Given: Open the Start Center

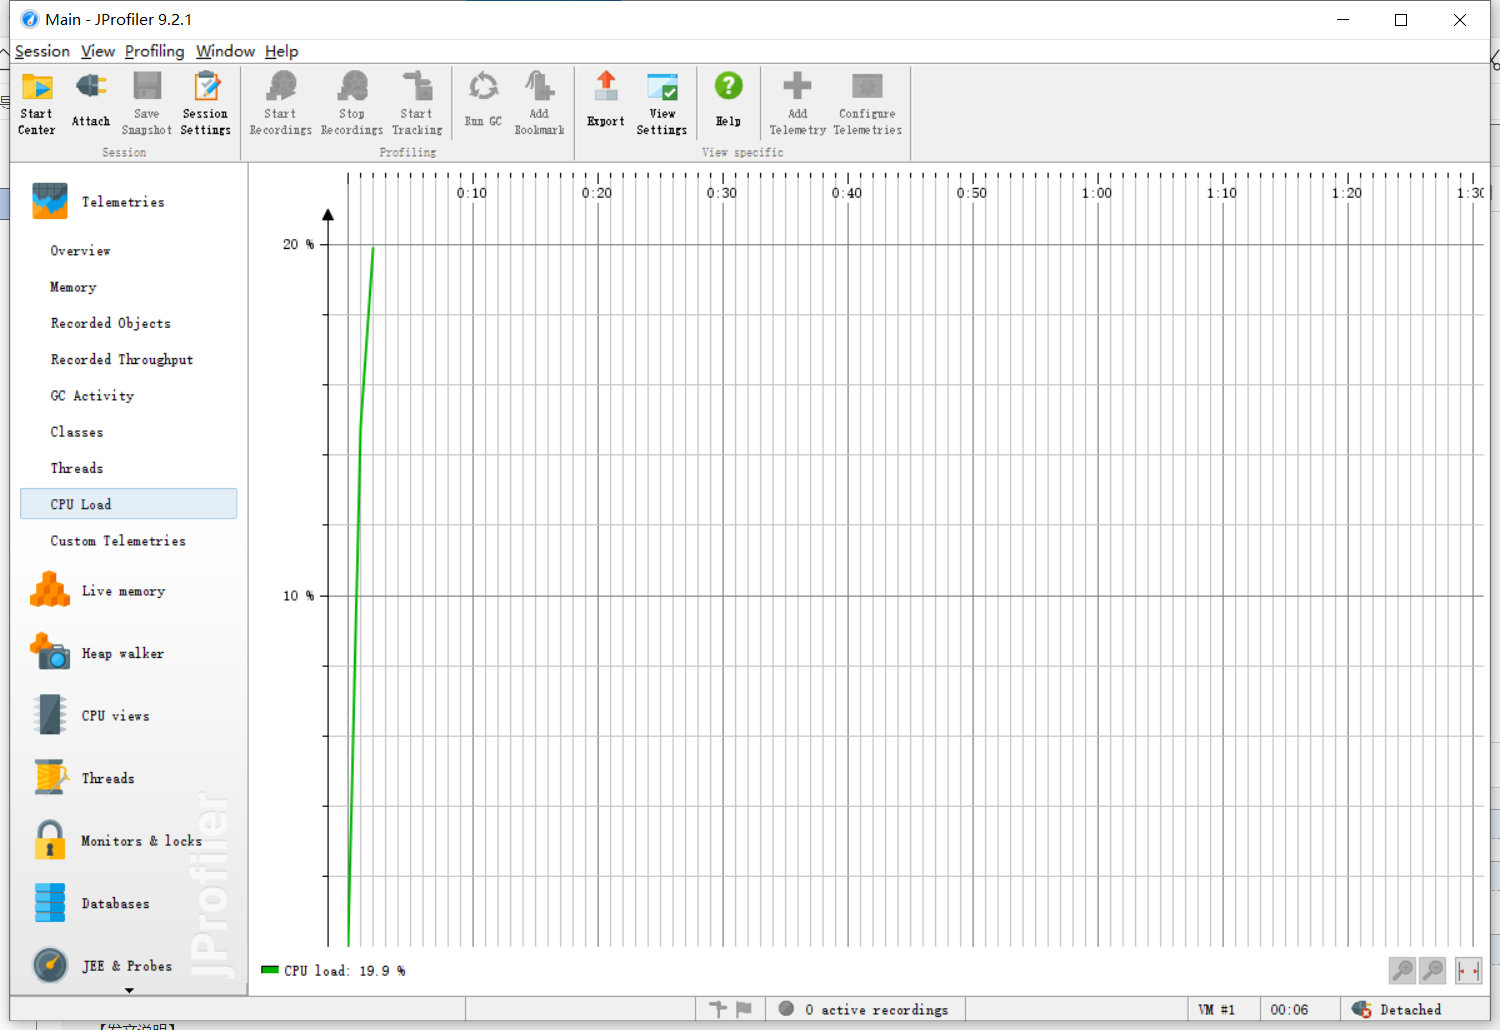Looking at the screenshot, I should click(x=37, y=103).
